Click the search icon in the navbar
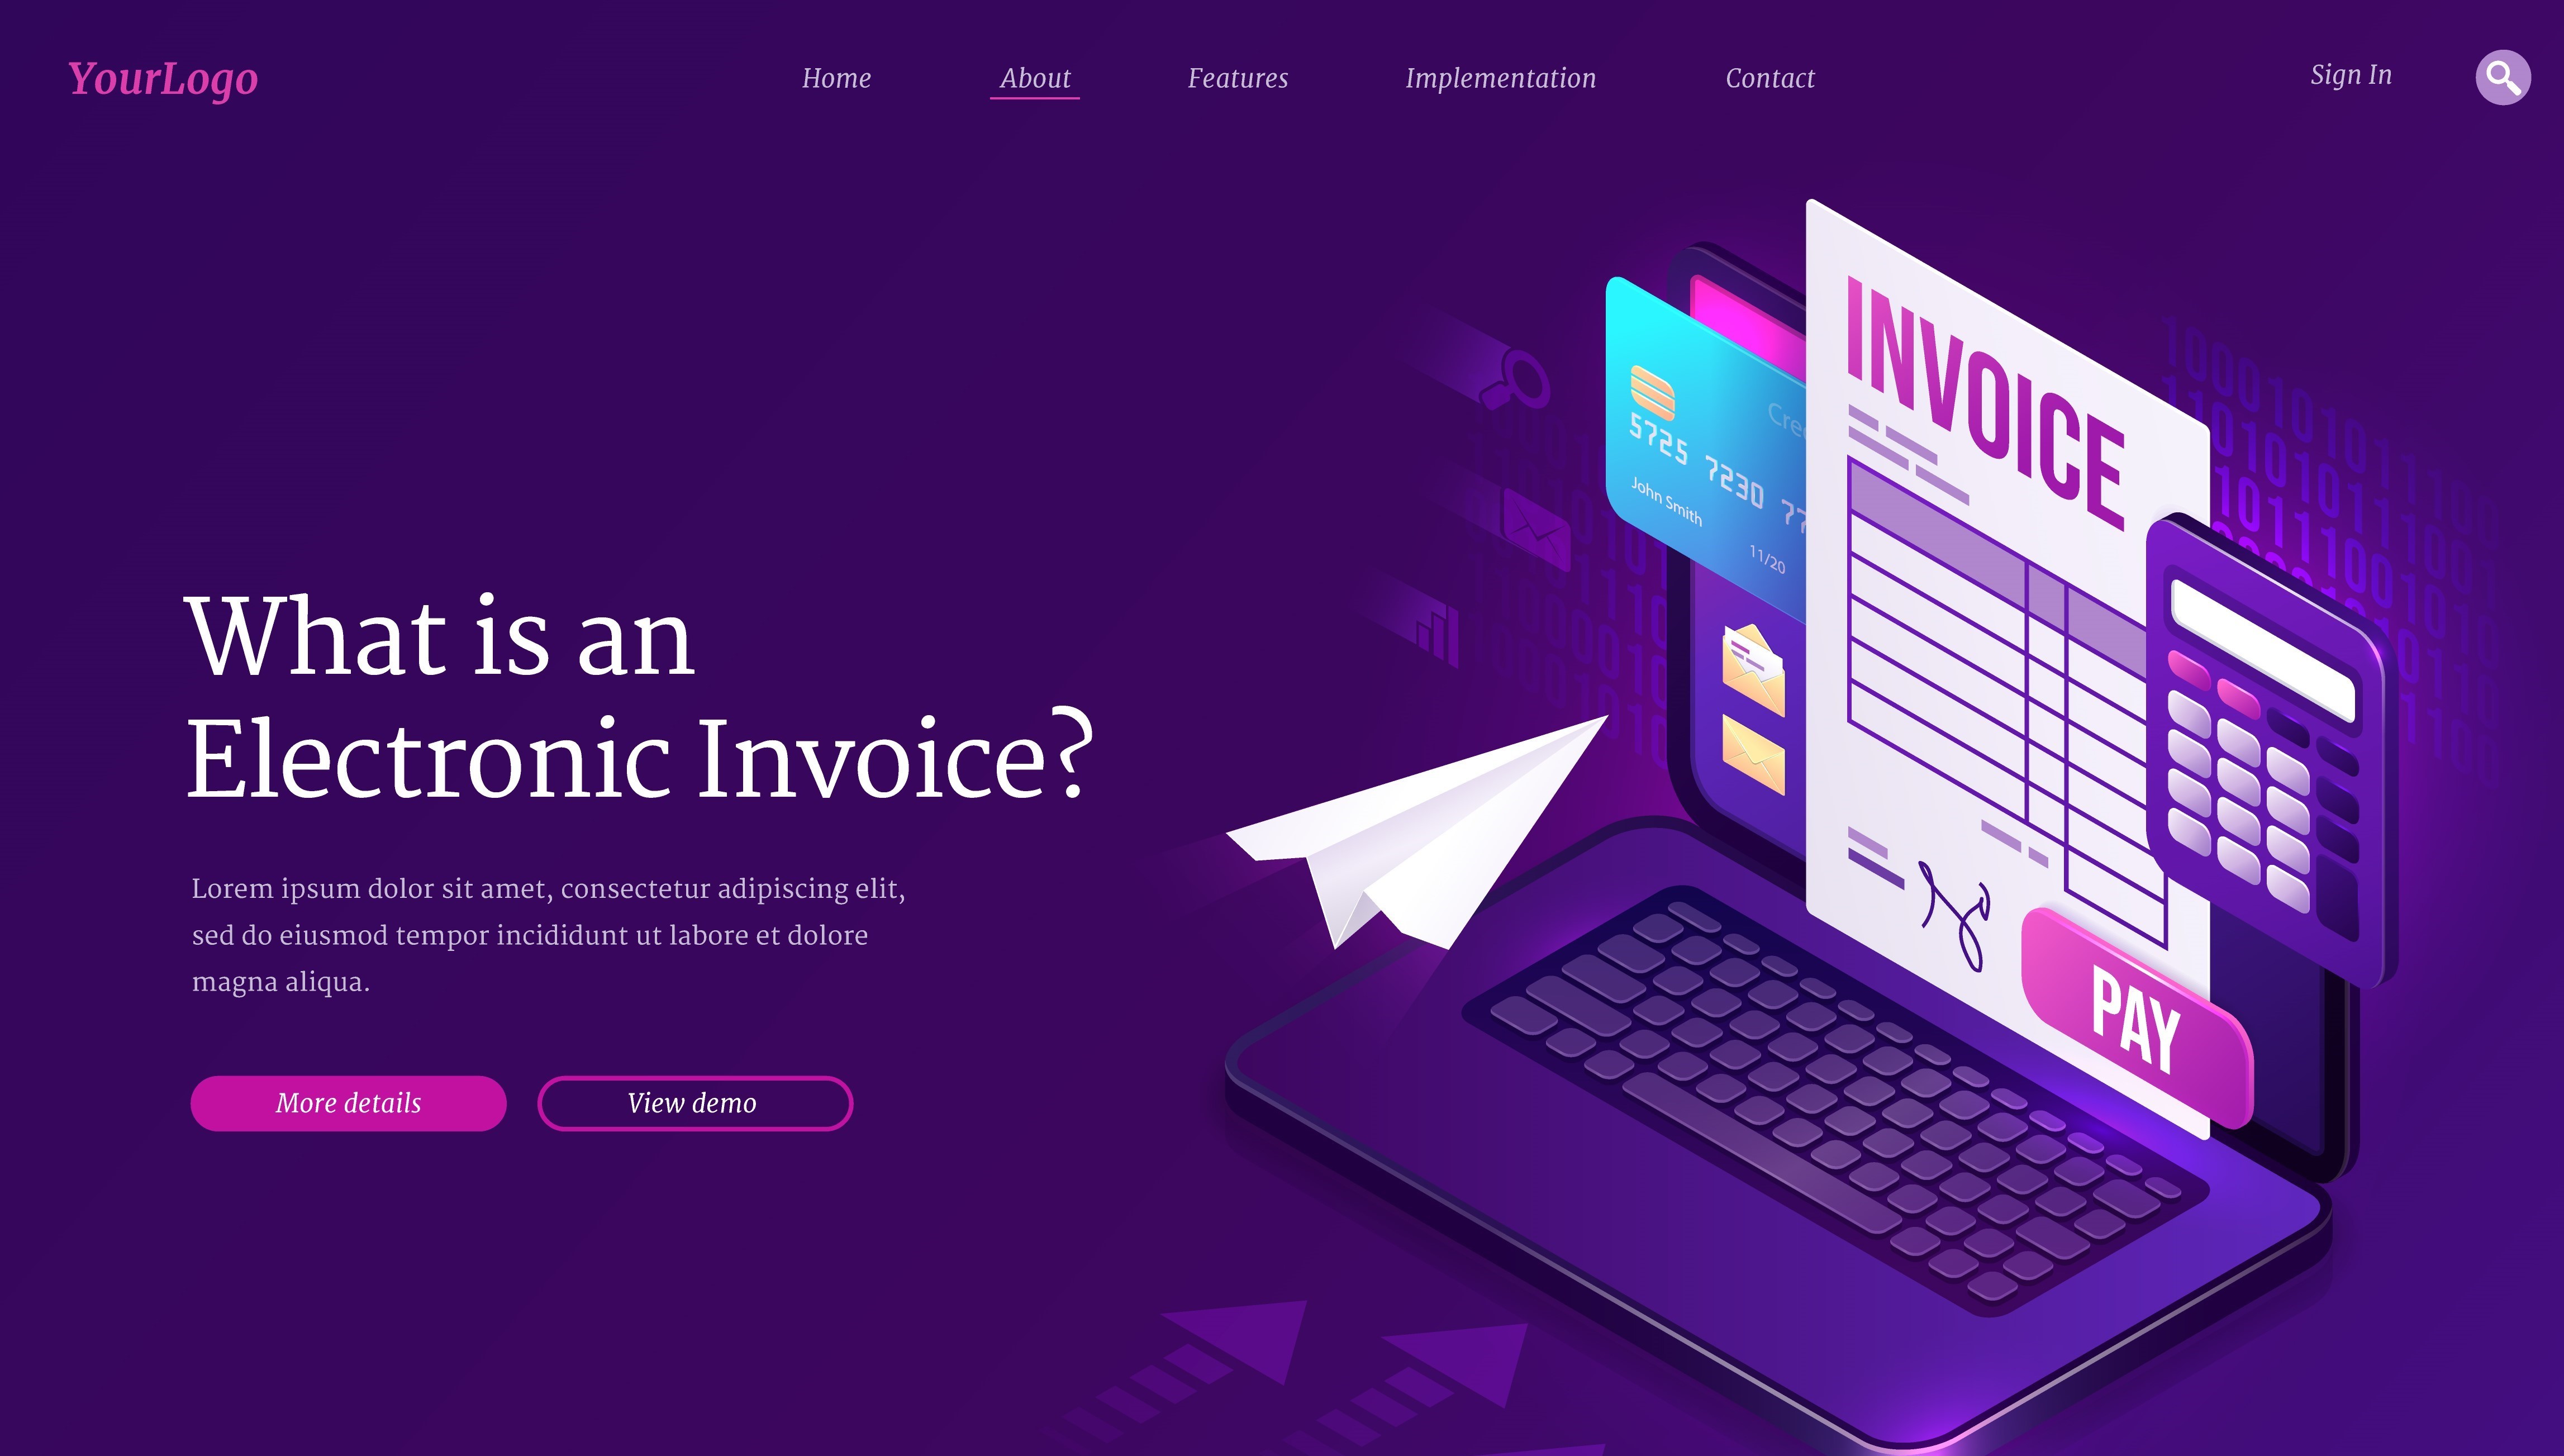The image size is (2564, 1456). point(2503,78)
